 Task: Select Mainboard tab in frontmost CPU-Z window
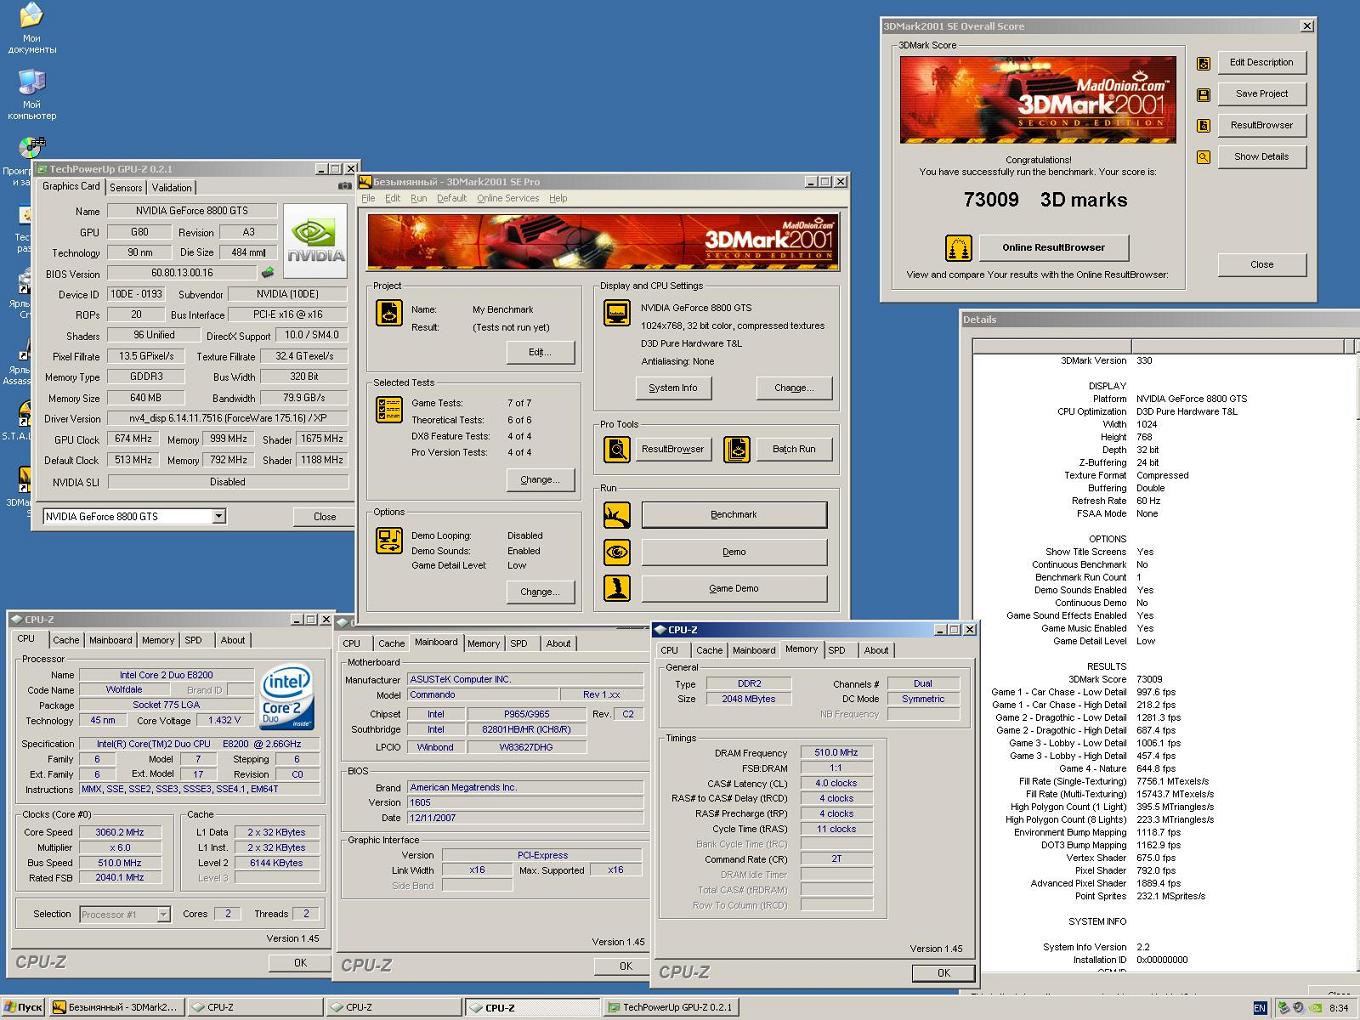coord(754,650)
